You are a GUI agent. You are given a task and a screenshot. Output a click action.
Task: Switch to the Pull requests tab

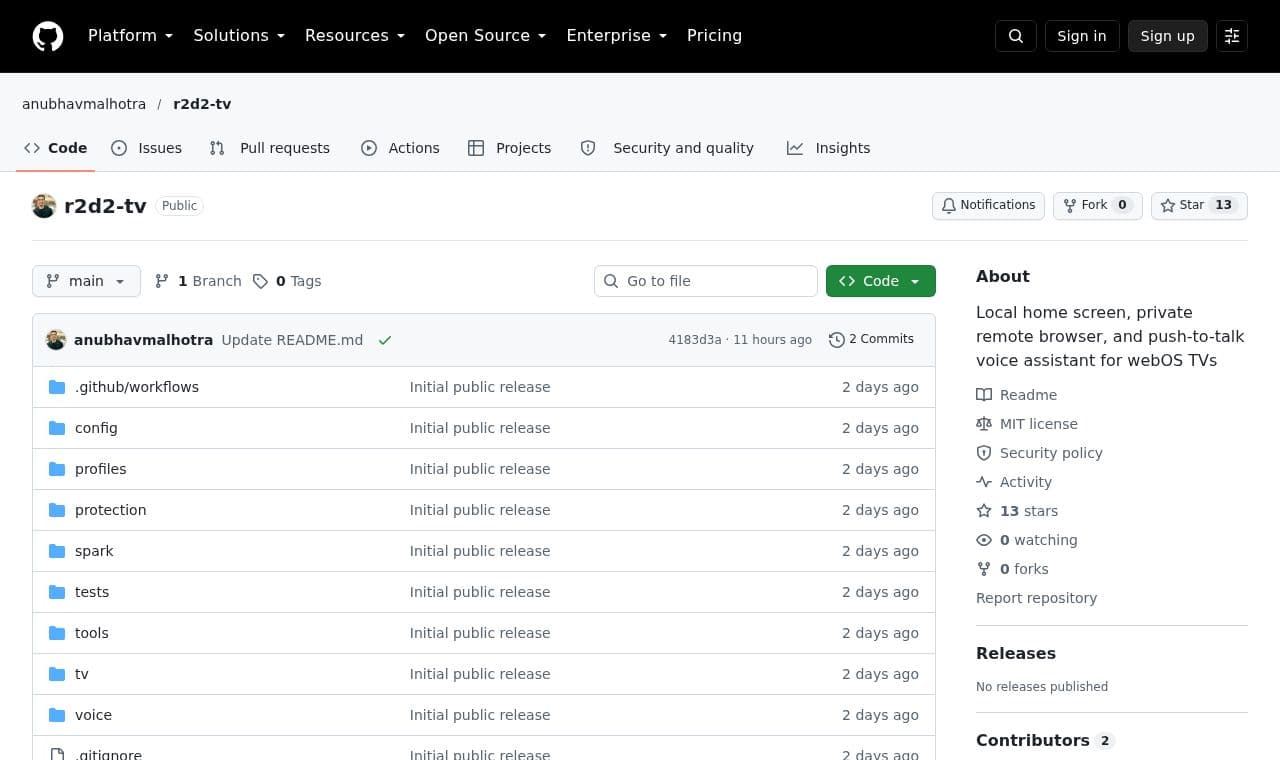(269, 148)
